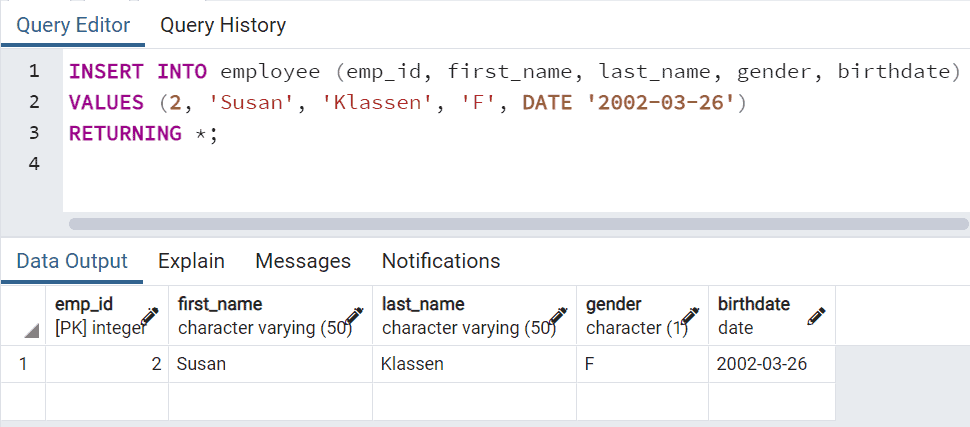970x427 pixels.
Task: Switch to the Query History tab
Action: [223, 25]
